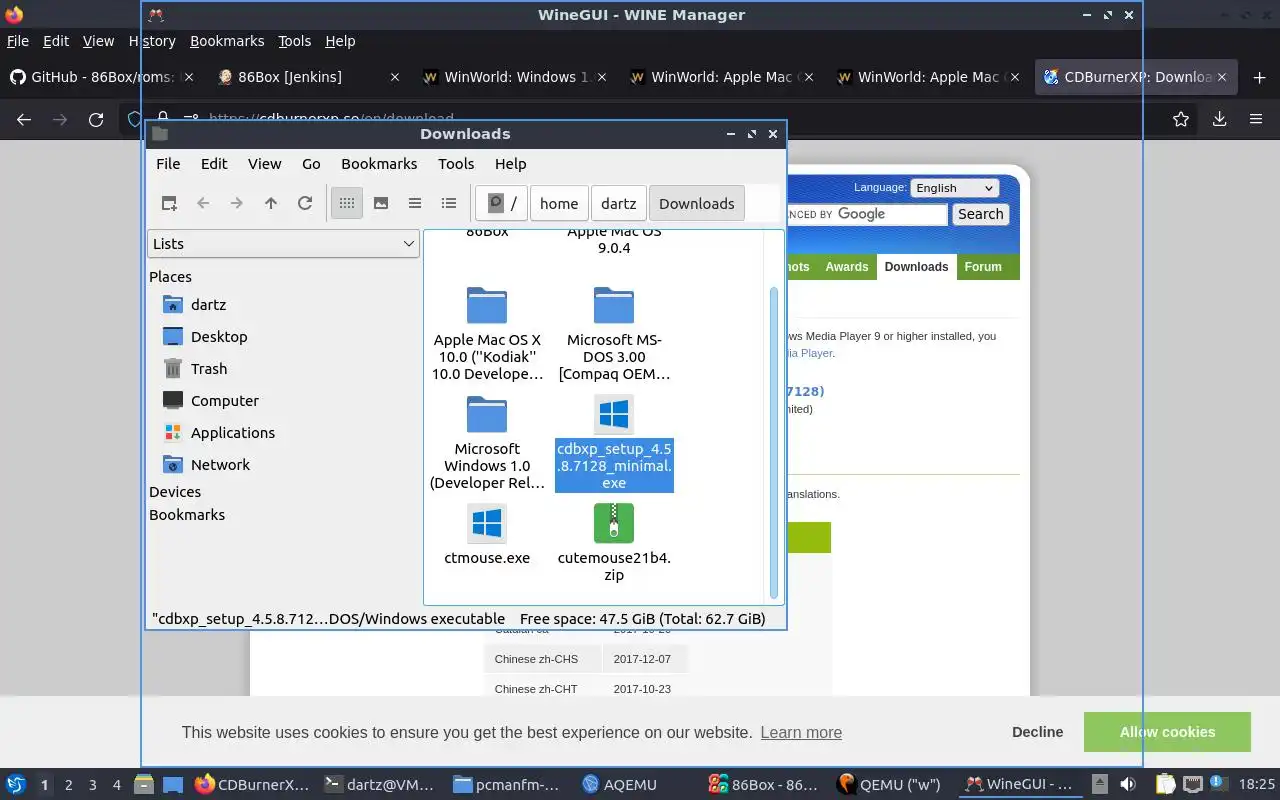Image resolution: width=1280 pixels, height=800 pixels.
Task: Decline cookies on website
Action: (1037, 732)
